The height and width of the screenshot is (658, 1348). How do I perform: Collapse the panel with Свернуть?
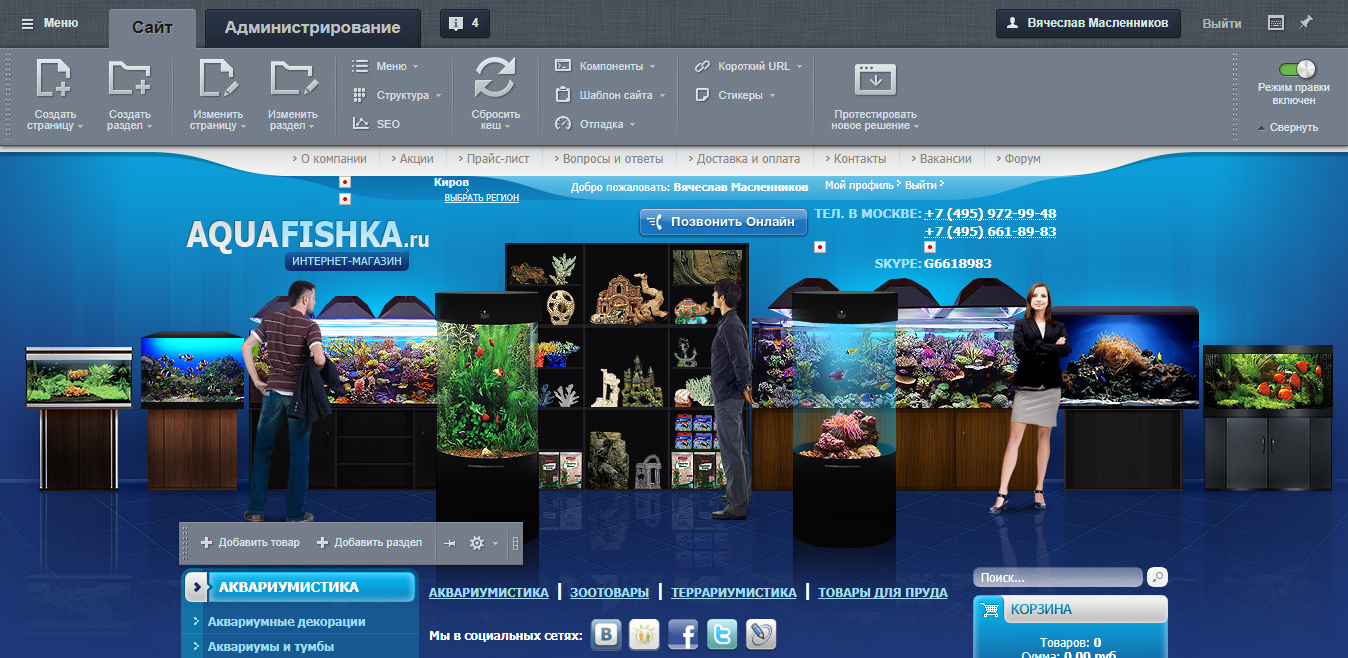click(1288, 127)
